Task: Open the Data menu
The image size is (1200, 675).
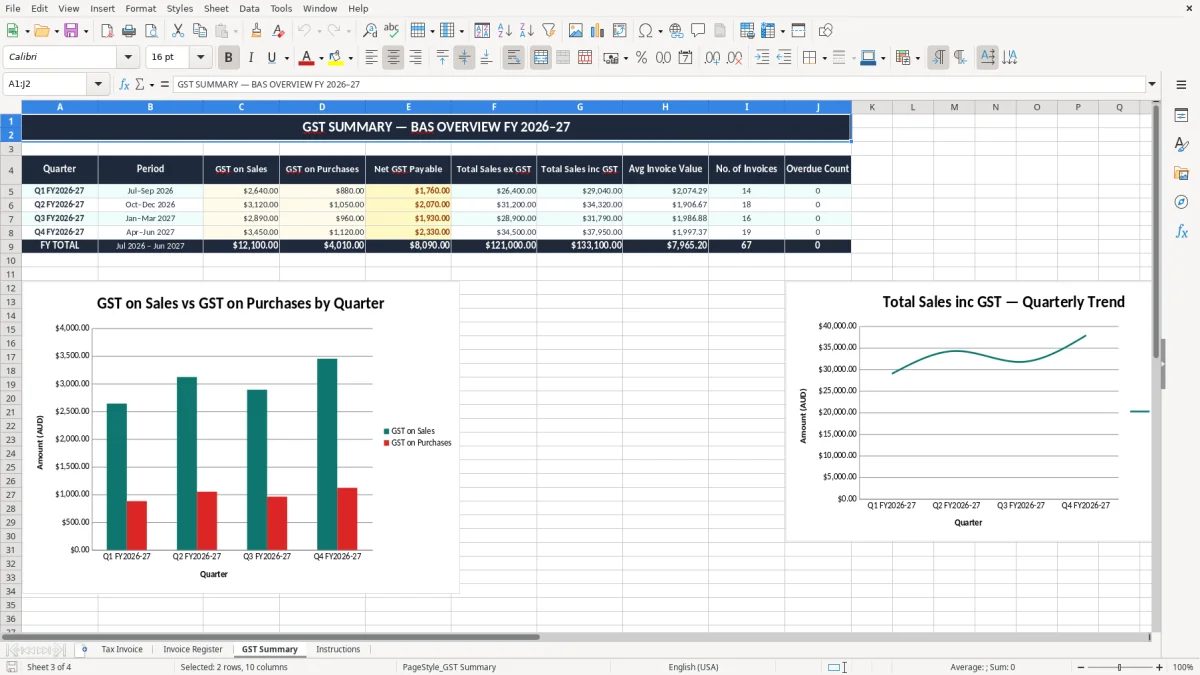Action: 249,8
